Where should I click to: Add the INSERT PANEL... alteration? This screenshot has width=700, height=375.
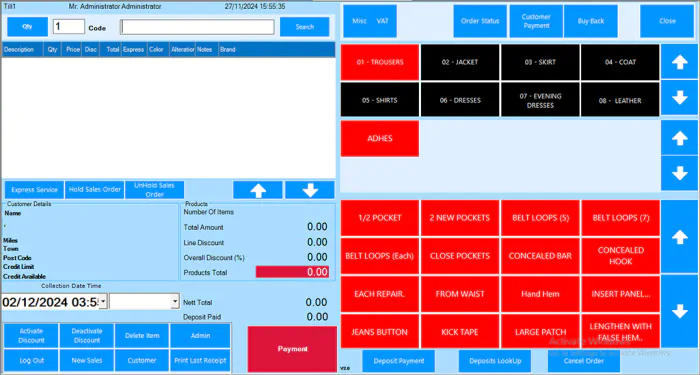click(620, 294)
